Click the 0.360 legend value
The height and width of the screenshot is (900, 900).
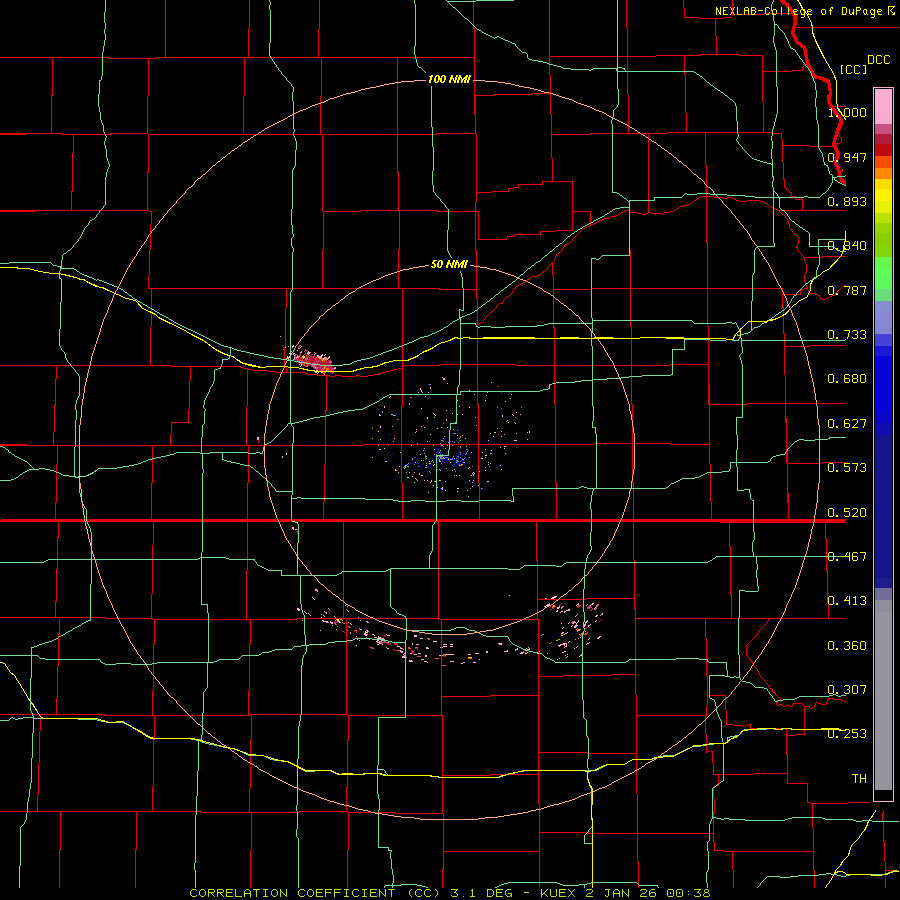(847, 646)
